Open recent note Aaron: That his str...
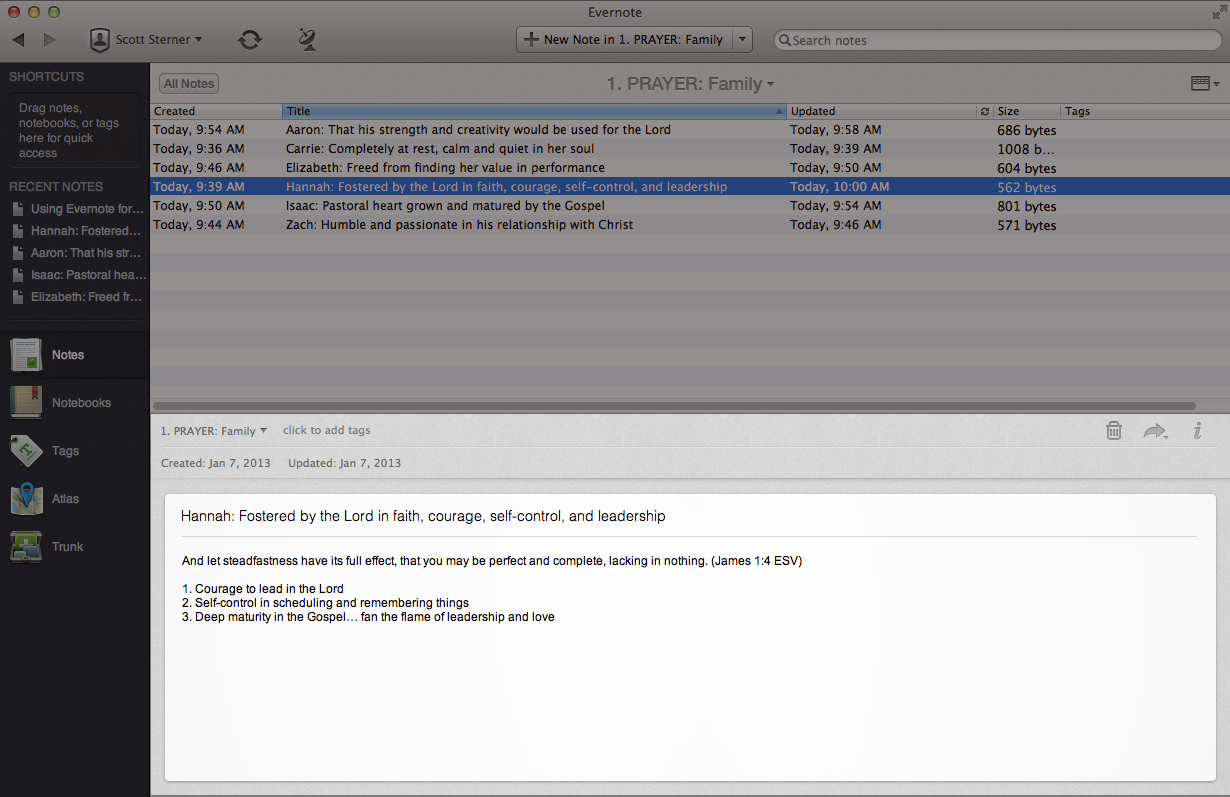The width and height of the screenshot is (1230, 797). (x=79, y=253)
